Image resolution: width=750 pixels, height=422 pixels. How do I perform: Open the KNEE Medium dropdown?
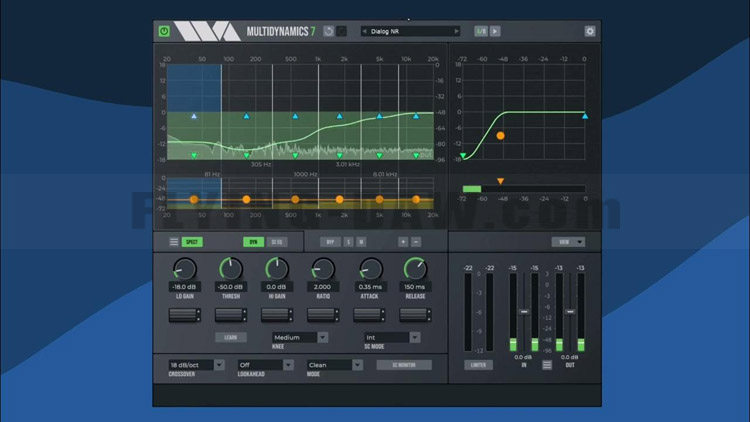point(300,337)
